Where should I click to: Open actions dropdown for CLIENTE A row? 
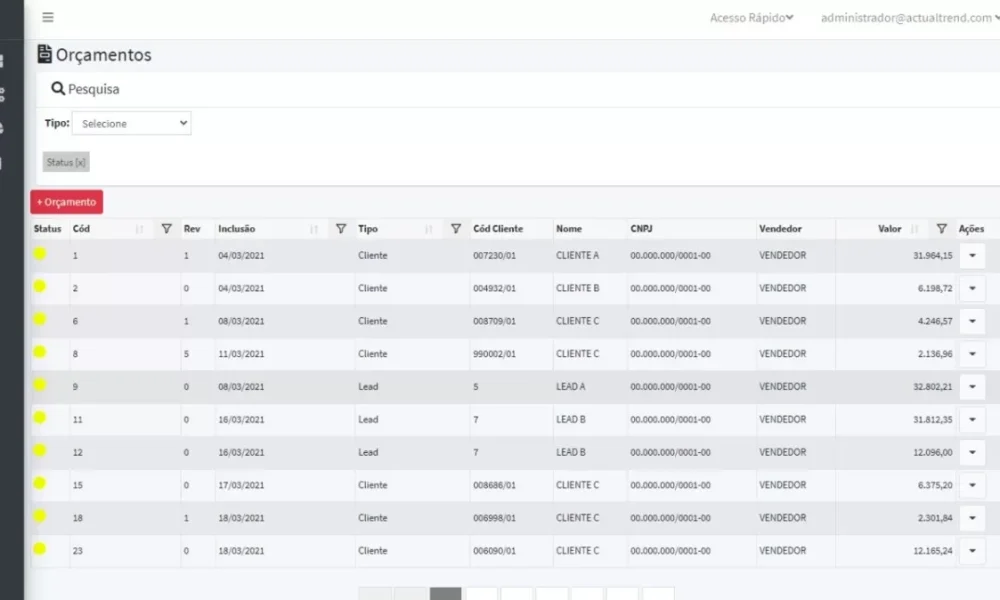click(x=972, y=256)
